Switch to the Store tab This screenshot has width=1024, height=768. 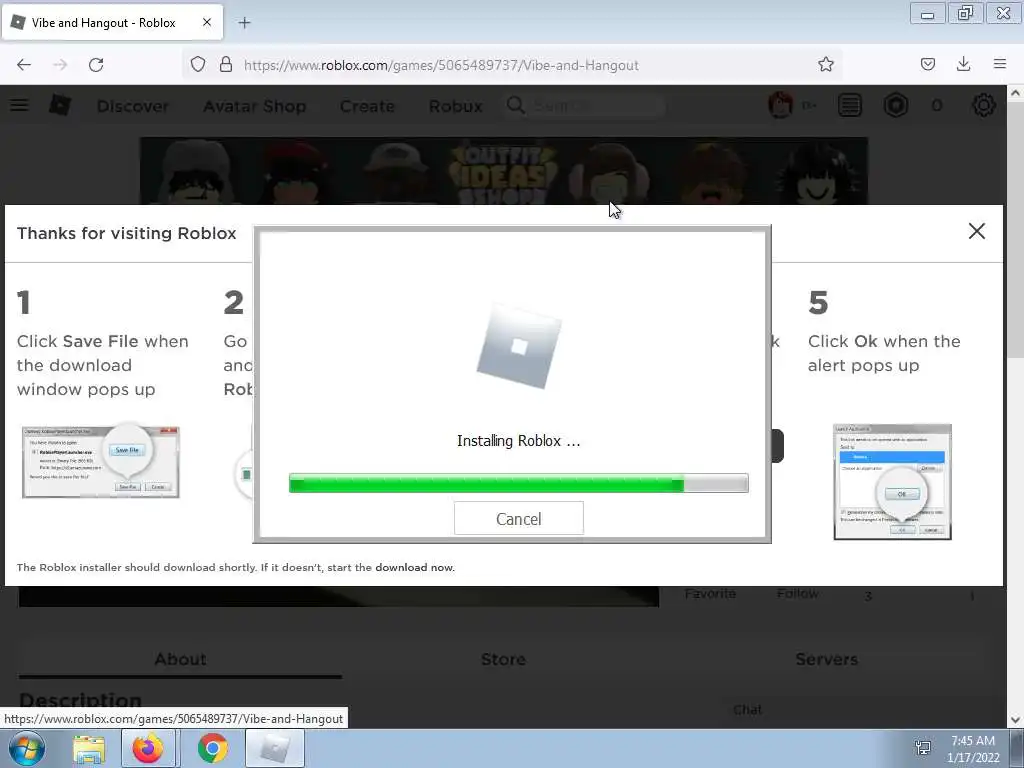coord(504,659)
